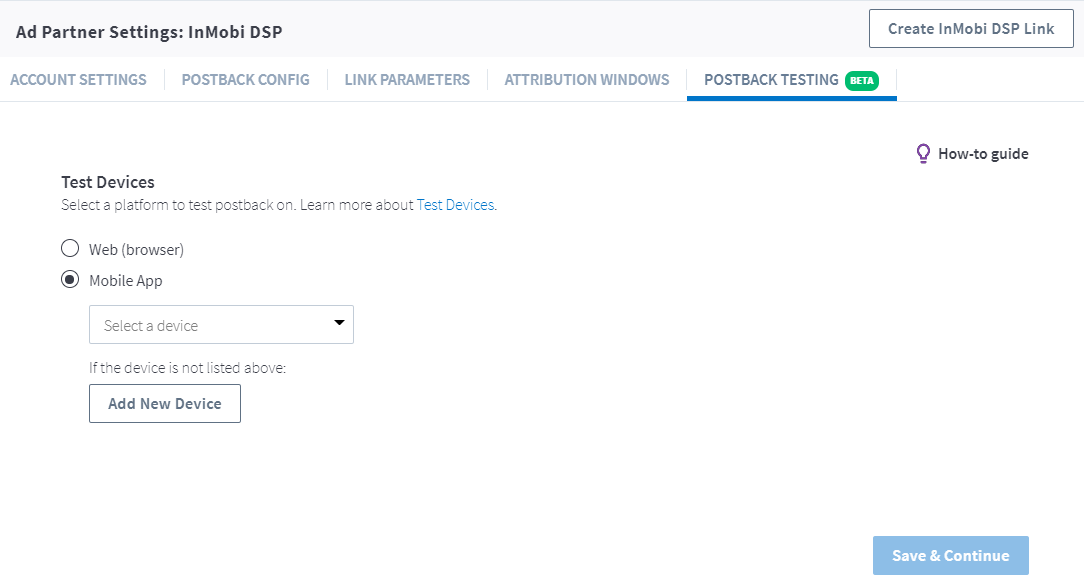
Task: Open the Select a device dropdown
Action: [221, 324]
